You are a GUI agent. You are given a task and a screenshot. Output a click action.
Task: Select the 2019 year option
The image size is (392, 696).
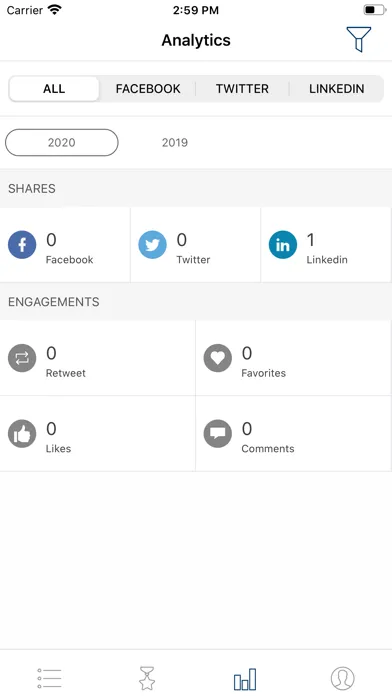(175, 142)
